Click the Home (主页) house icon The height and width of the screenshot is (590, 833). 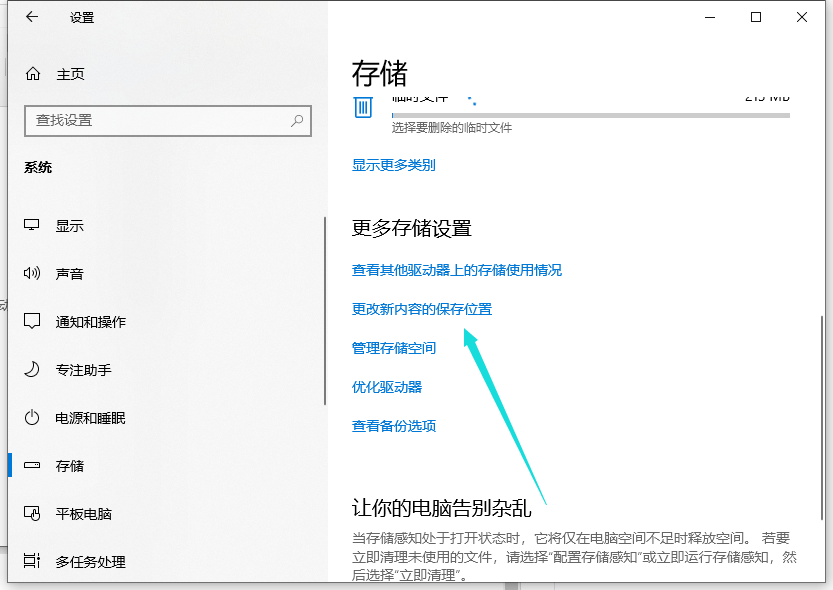pos(33,74)
